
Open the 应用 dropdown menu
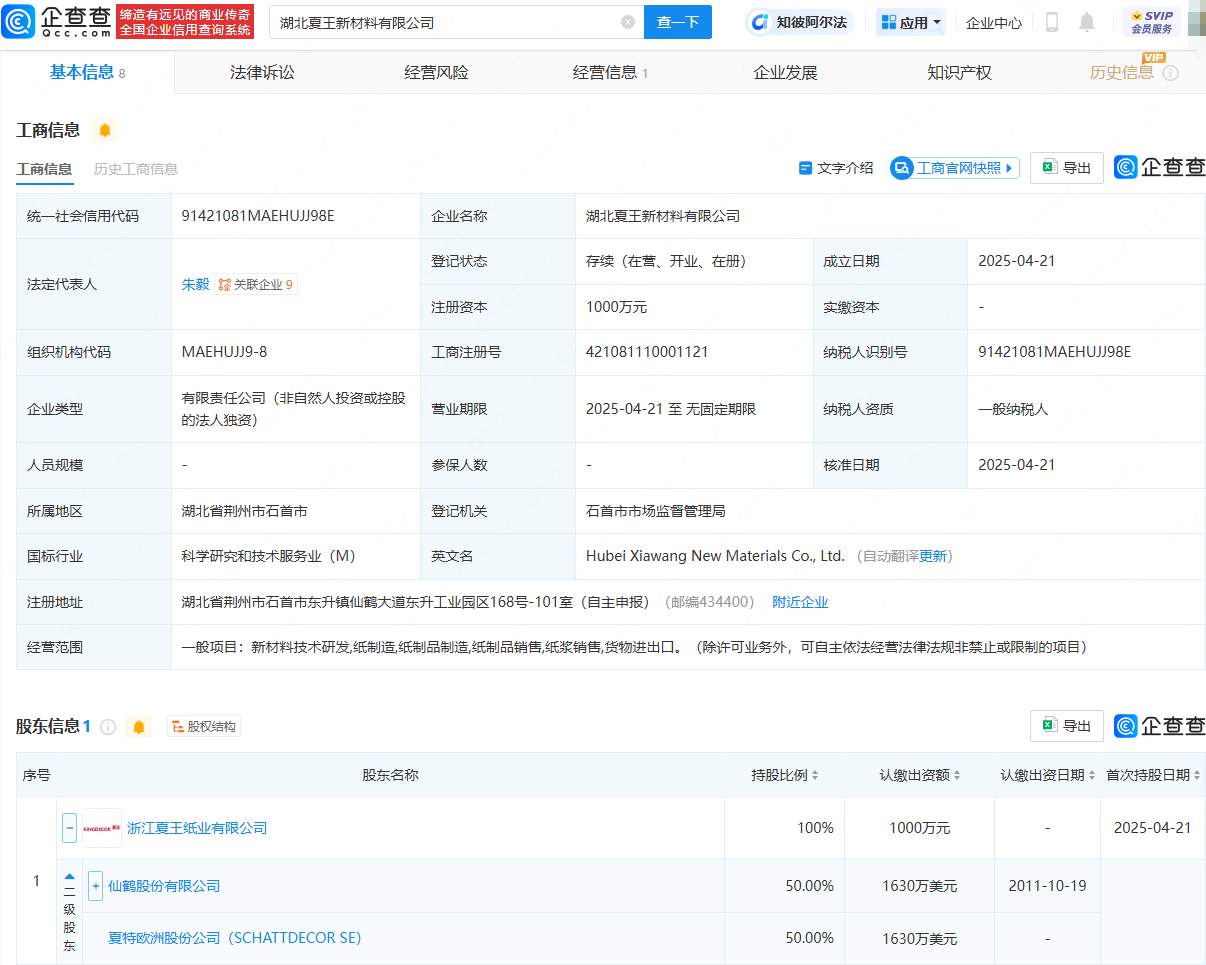[911, 22]
